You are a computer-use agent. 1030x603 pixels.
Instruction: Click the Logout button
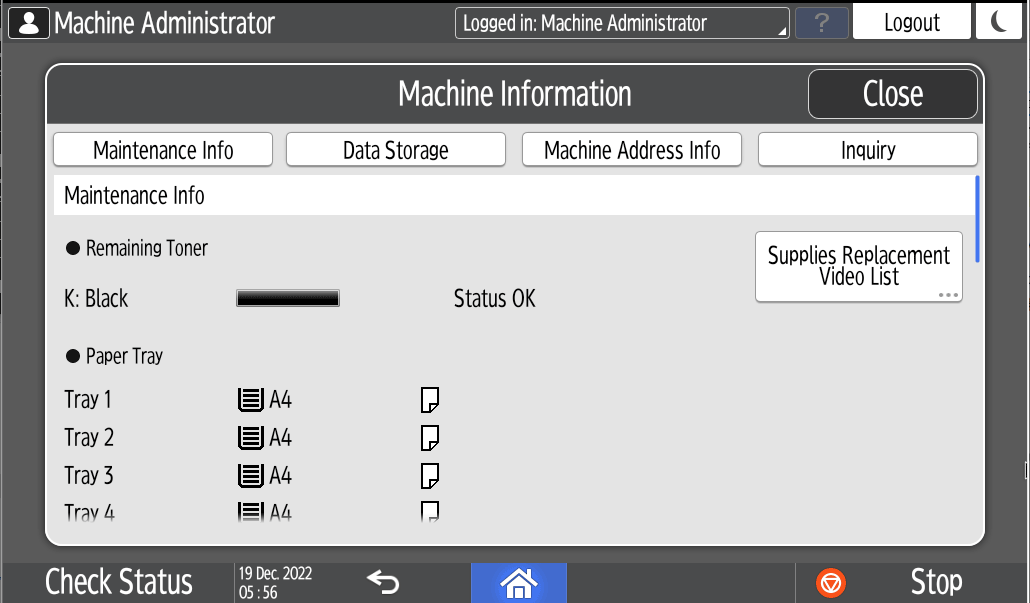tap(911, 22)
